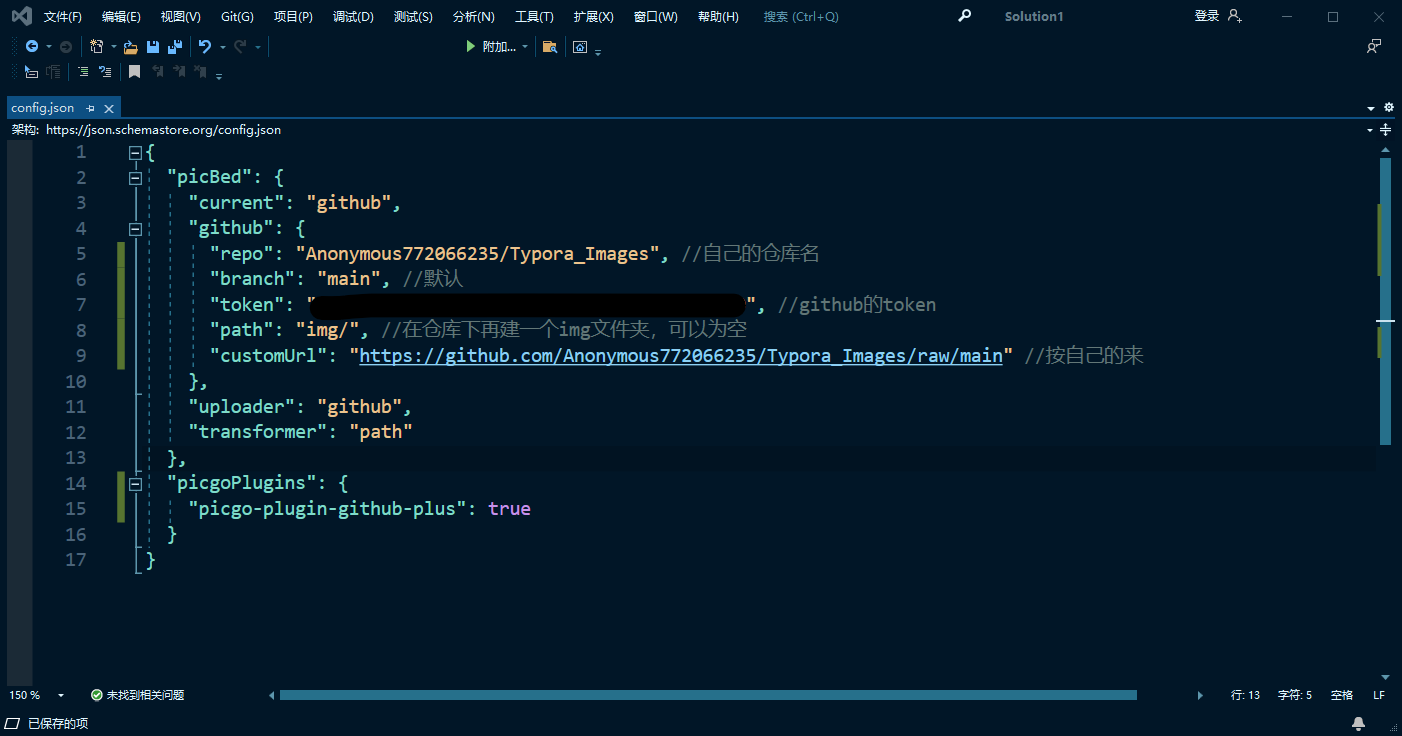Viewport: 1402px width, 736px height.
Task: Toggle bookmark on the current line
Action: coord(134,72)
